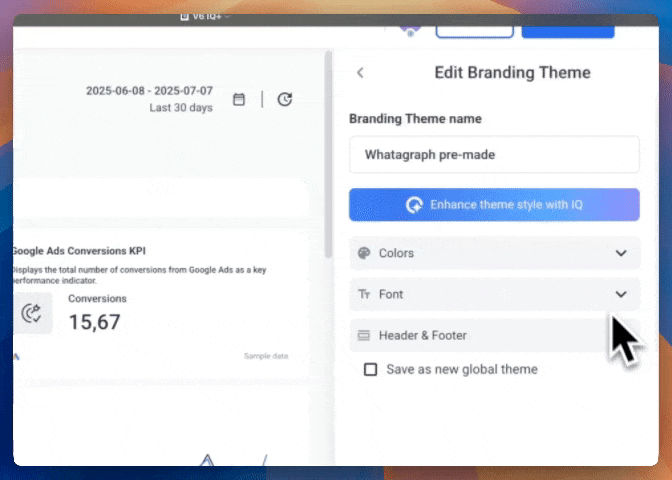Viewport: 672px width, 480px height.
Task: Open the calendar date picker icon
Action: pos(239,99)
